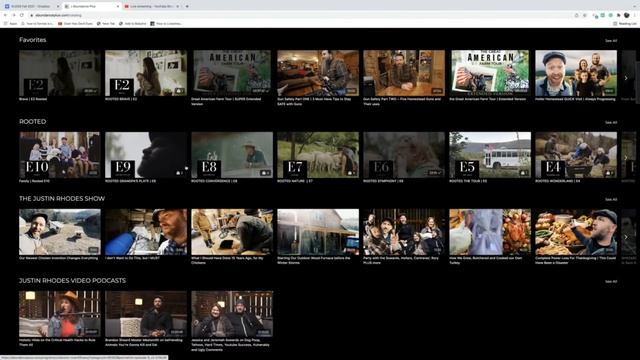The image size is (640, 360).
Task: Open Party with the Sowards video thumbnail
Action: (x=404, y=232)
